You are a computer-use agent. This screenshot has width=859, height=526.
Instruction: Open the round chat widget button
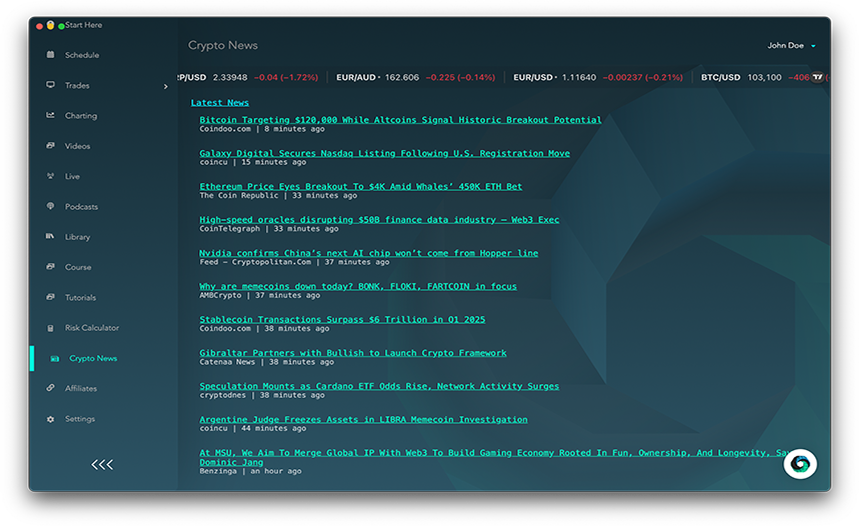click(x=799, y=463)
